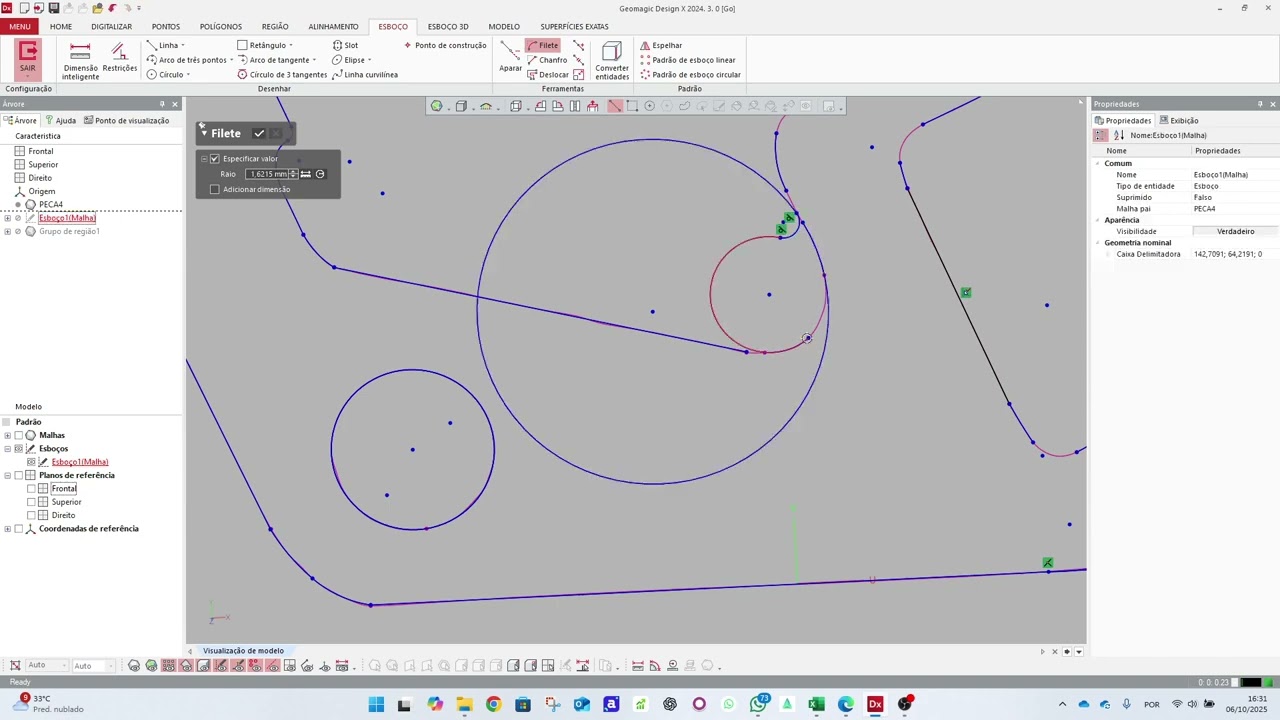Screen dimensions: 1280x720
Task: Toggle visibility checkbox of Esboço1(Malha) in Modelo
Action: pos(31,462)
